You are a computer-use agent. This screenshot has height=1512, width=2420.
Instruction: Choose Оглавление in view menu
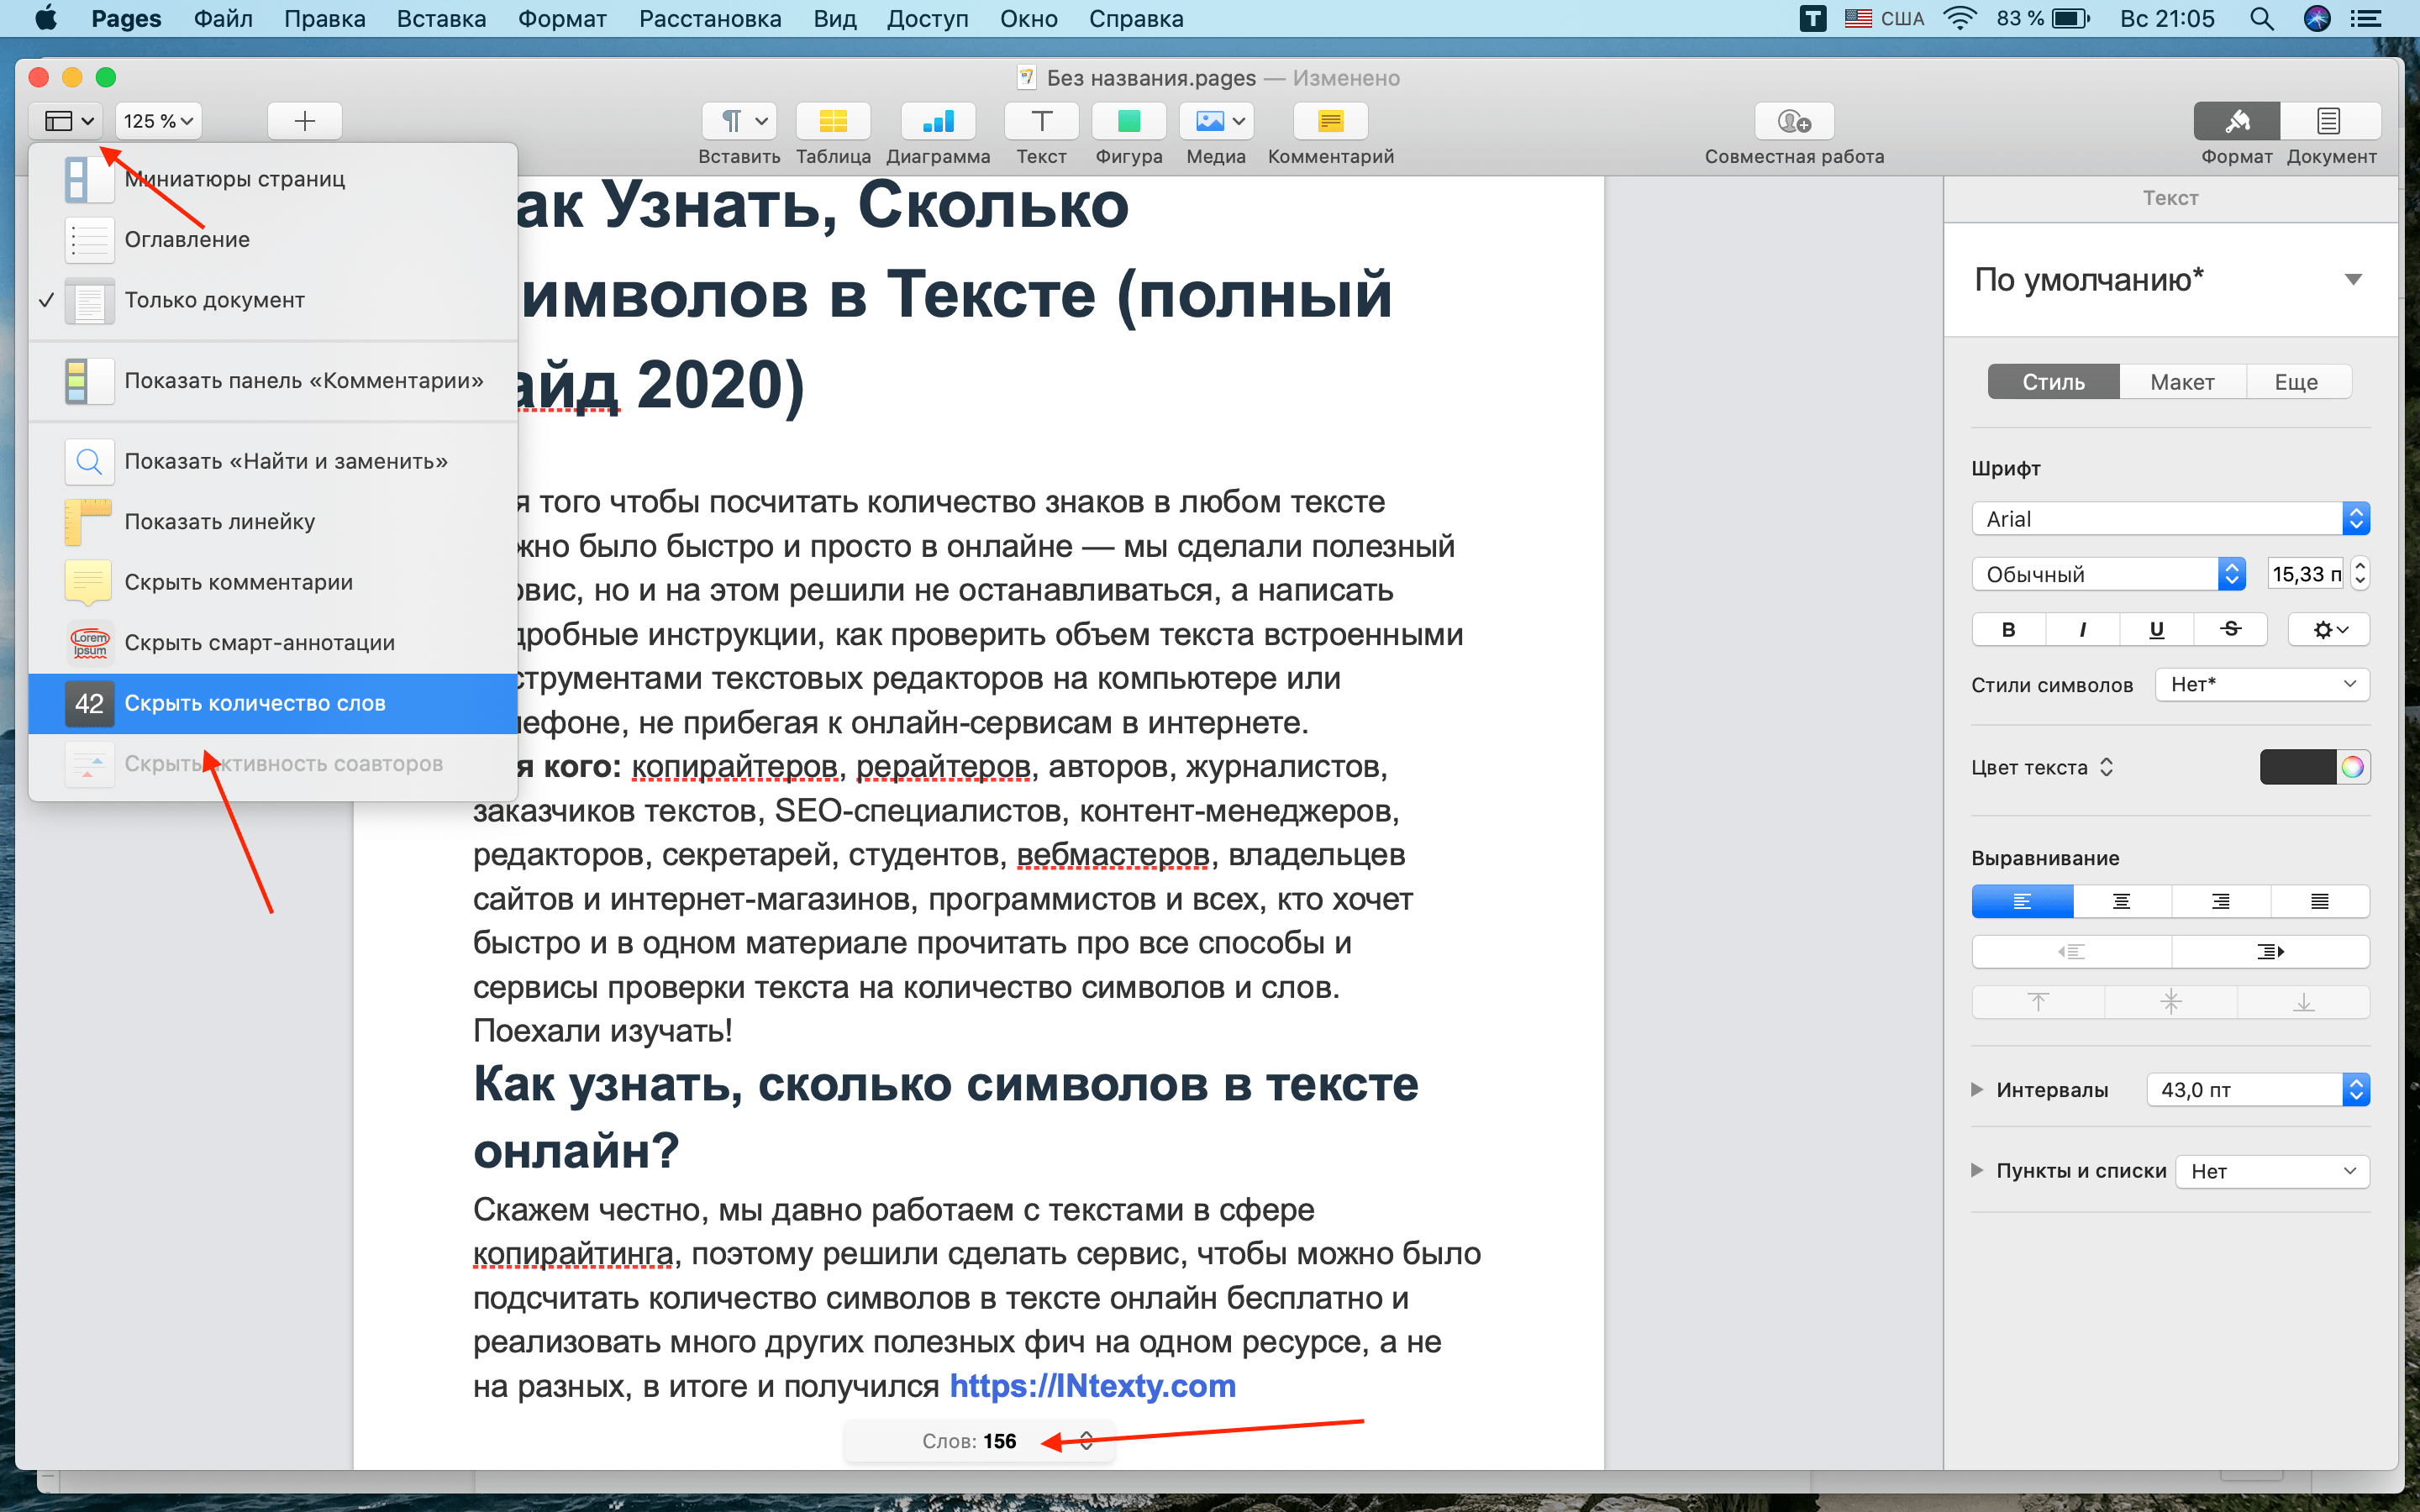(x=273, y=239)
